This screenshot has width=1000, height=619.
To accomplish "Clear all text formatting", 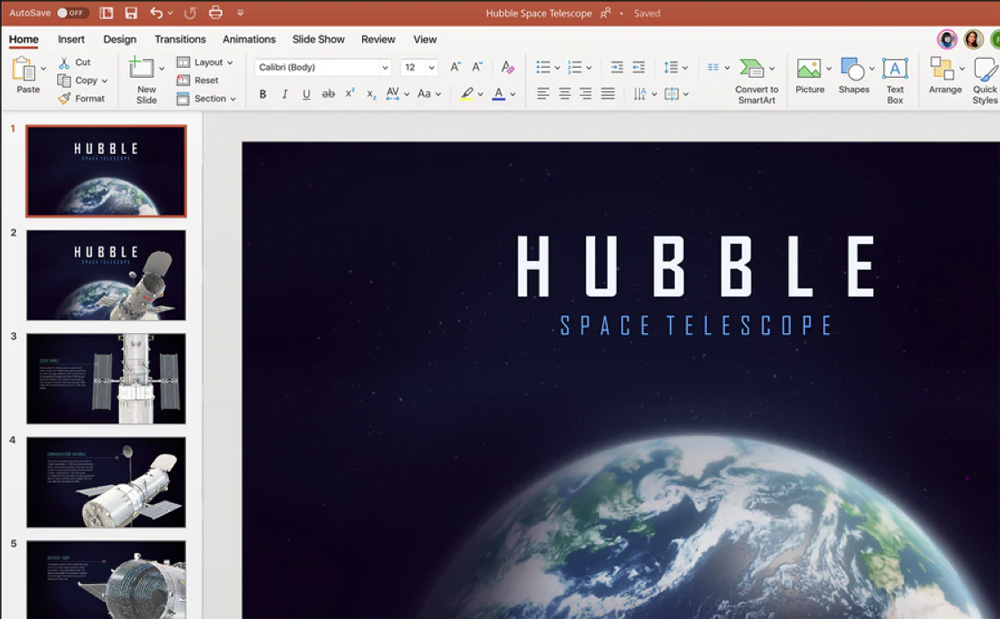I will click(508, 67).
